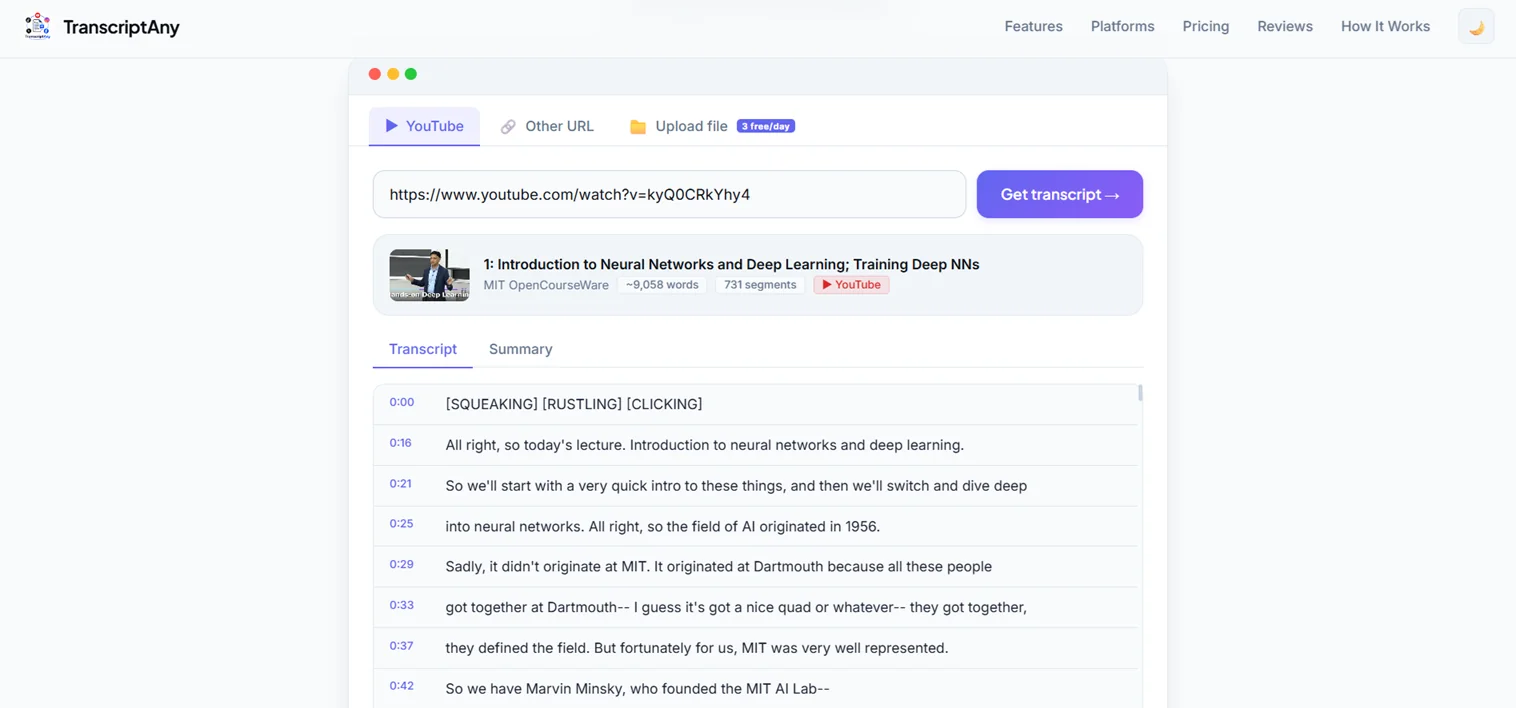Click the line "All right, so today's lecture"

[x=704, y=445]
